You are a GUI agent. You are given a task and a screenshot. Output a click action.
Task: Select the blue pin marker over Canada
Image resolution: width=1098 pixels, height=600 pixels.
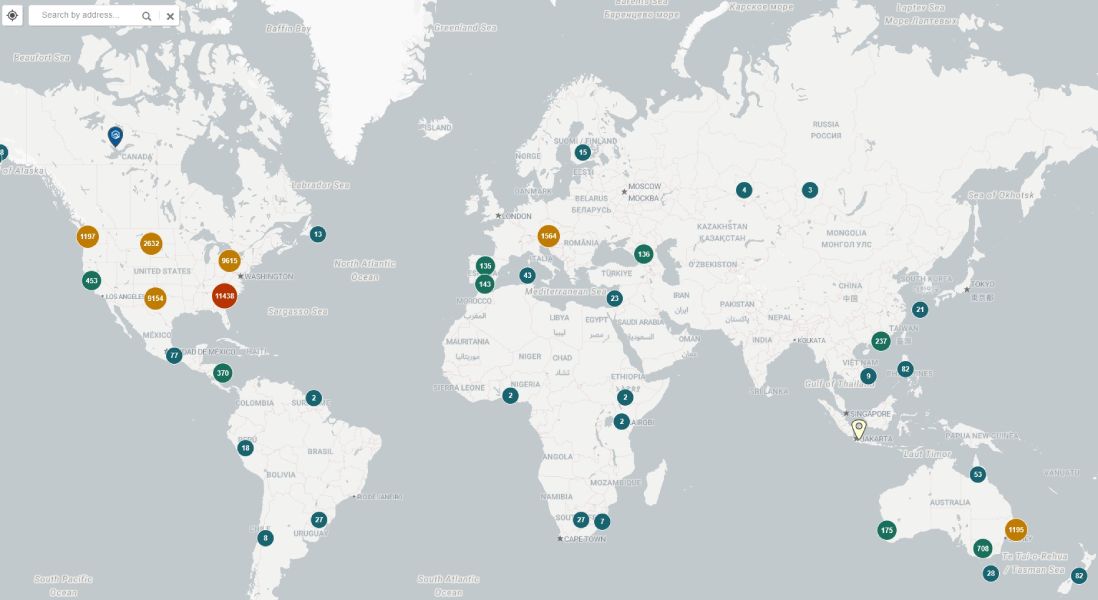[x=114, y=133]
